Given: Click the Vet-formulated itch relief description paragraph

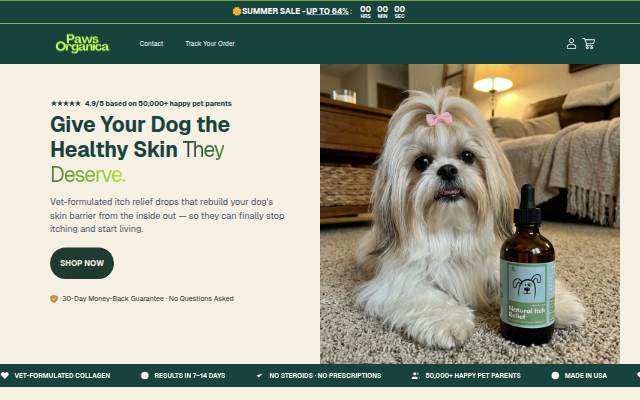Looking at the screenshot, I should [x=167, y=215].
